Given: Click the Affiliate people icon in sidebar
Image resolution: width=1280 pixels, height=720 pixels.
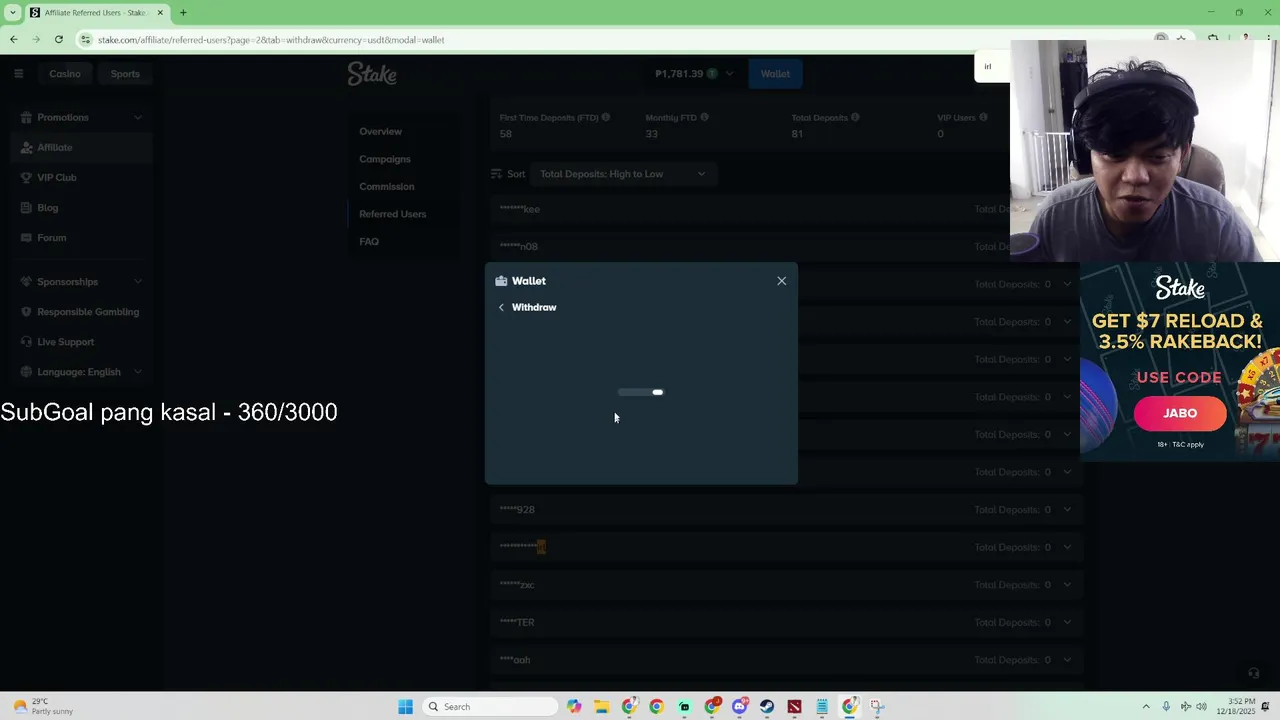Looking at the screenshot, I should tap(27, 147).
